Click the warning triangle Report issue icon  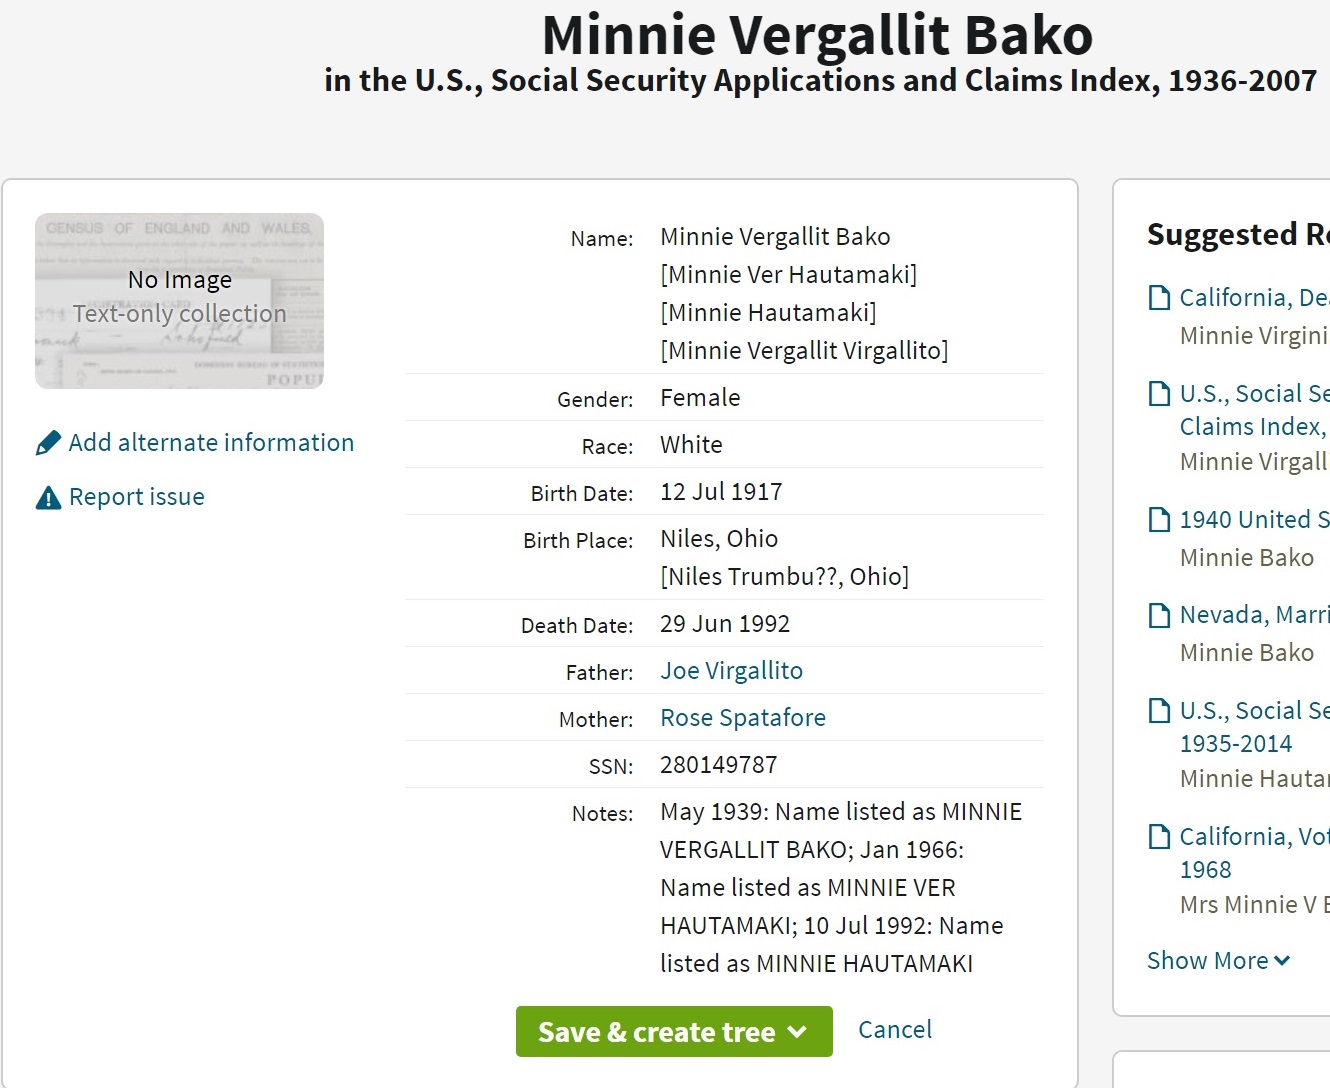48,497
